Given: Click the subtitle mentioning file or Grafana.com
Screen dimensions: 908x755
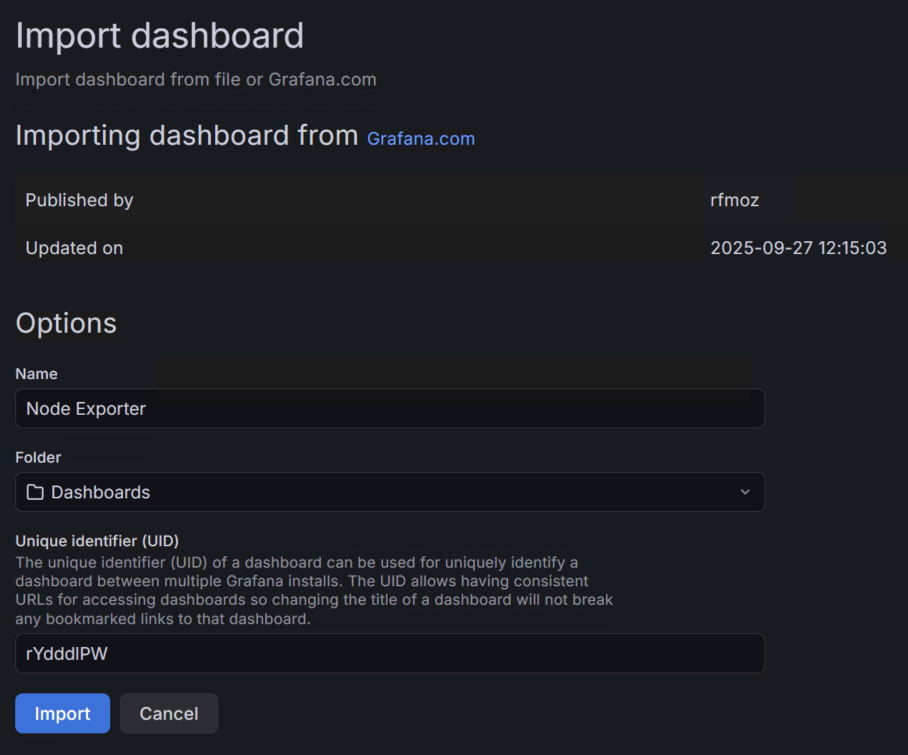Looking at the screenshot, I should [x=196, y=79].
